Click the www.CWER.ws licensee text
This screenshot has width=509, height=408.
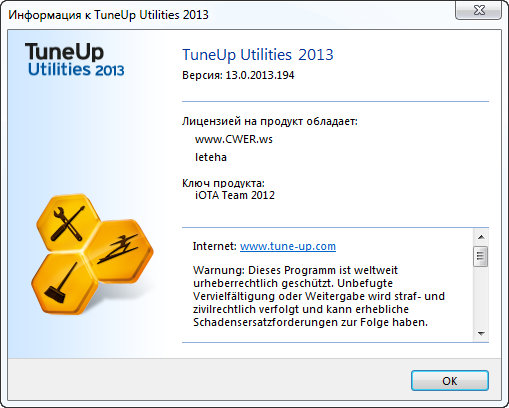pyautogui.click(x=234, y=139)
